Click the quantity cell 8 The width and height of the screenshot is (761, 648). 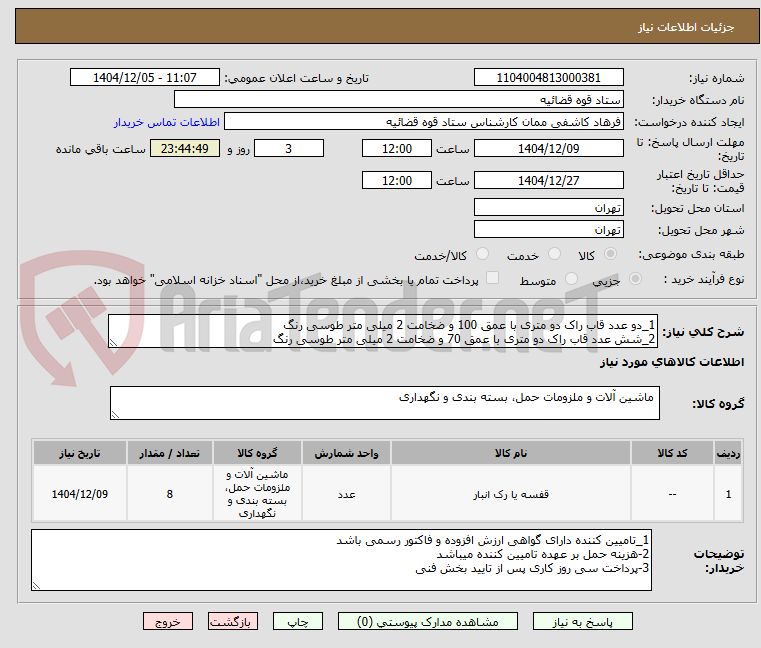(169, 494)
